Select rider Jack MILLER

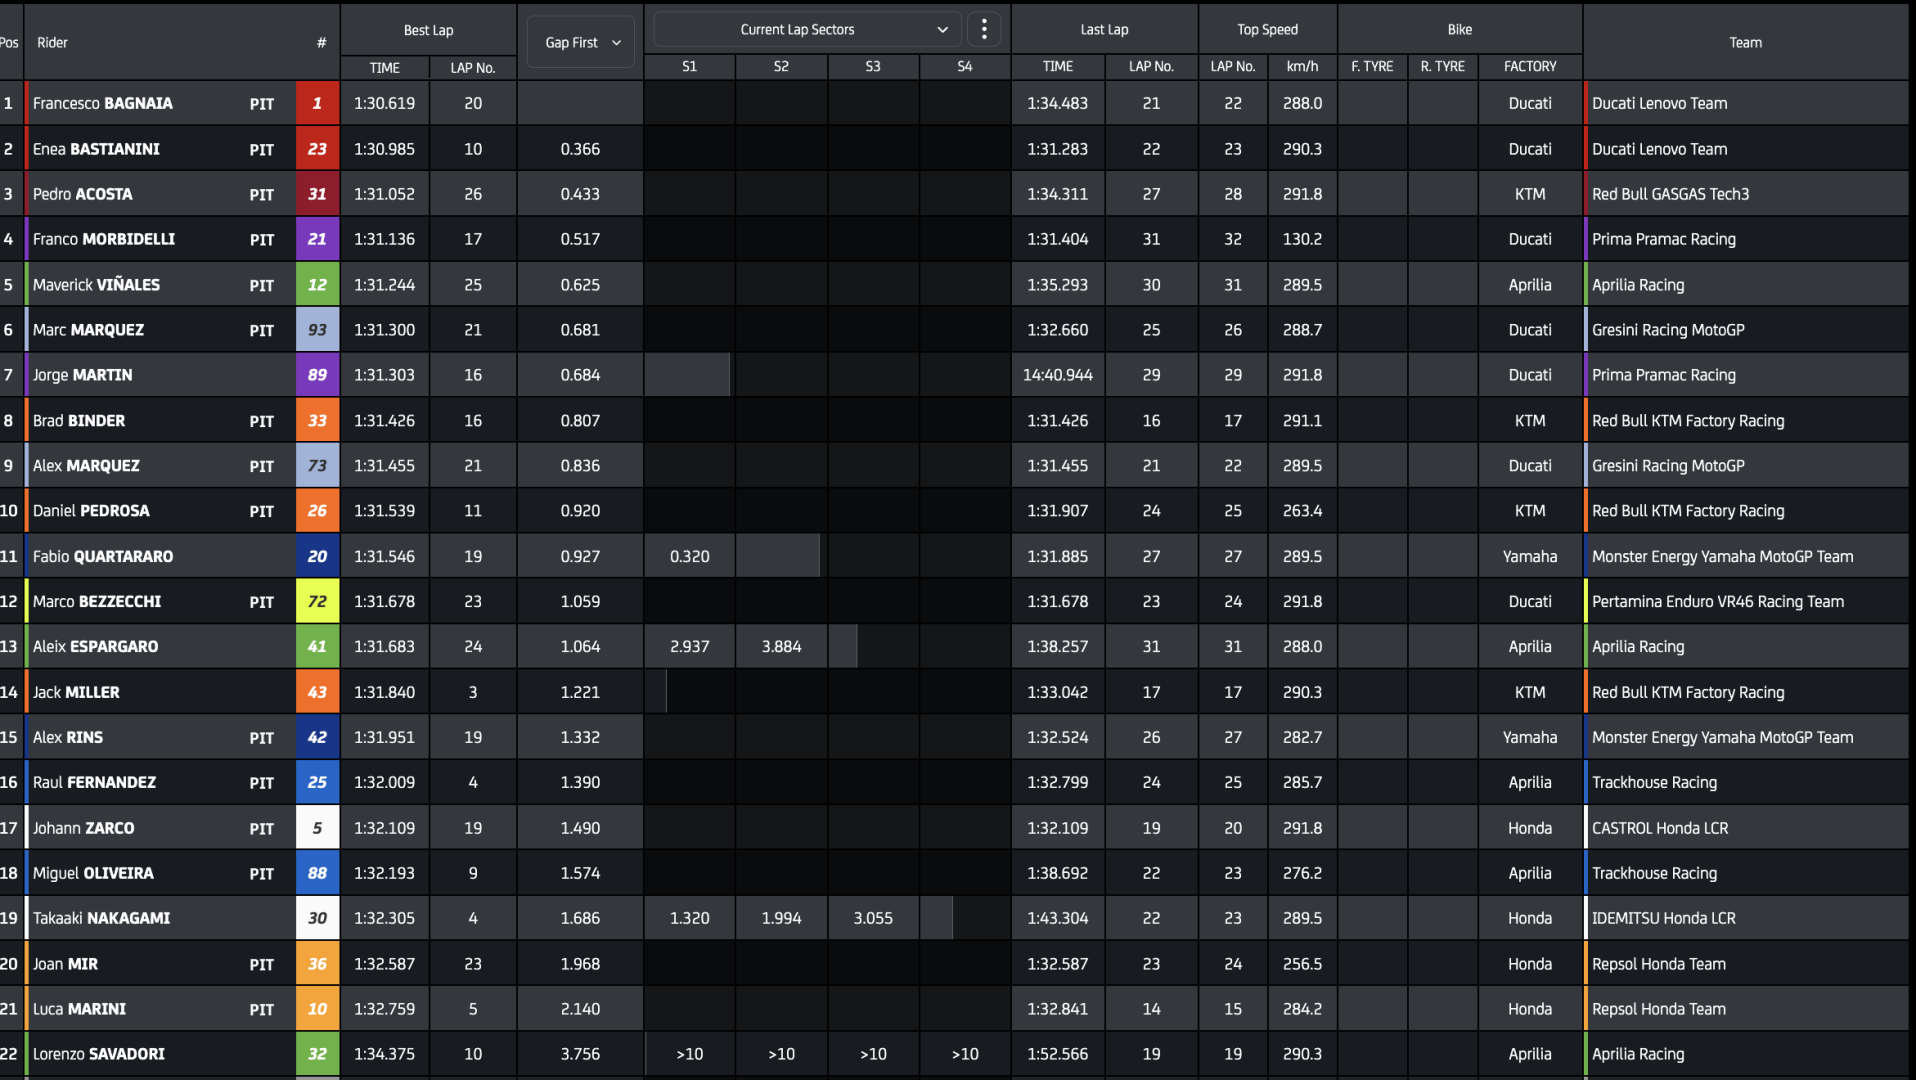[76, 692]
